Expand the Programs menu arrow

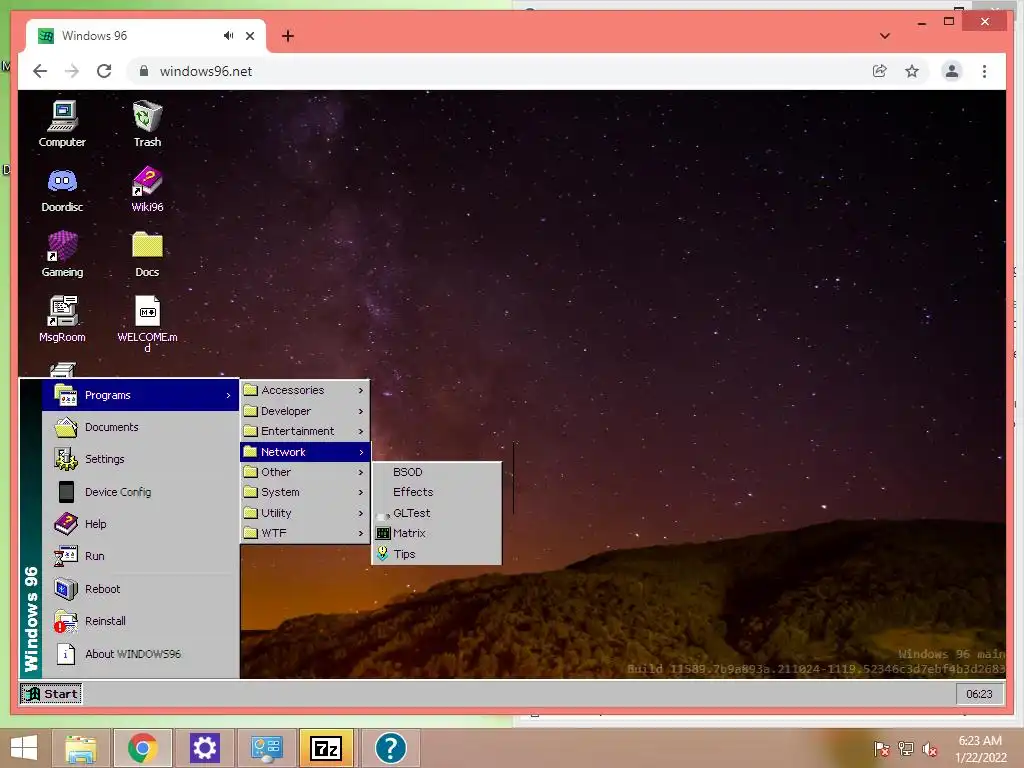(228, 396)
